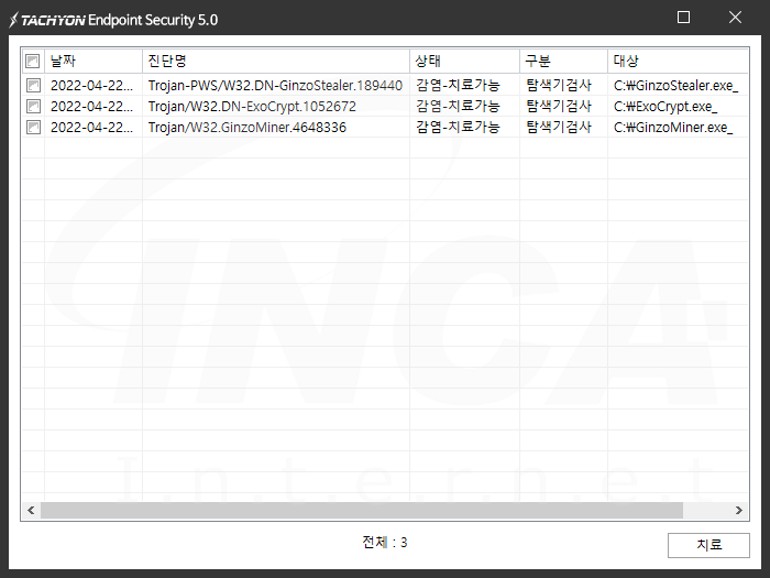Image resolution: width=770 pixels, height=578 pixels.
Task: Click the TACHYON logo in the title bar
Action: 47,20
